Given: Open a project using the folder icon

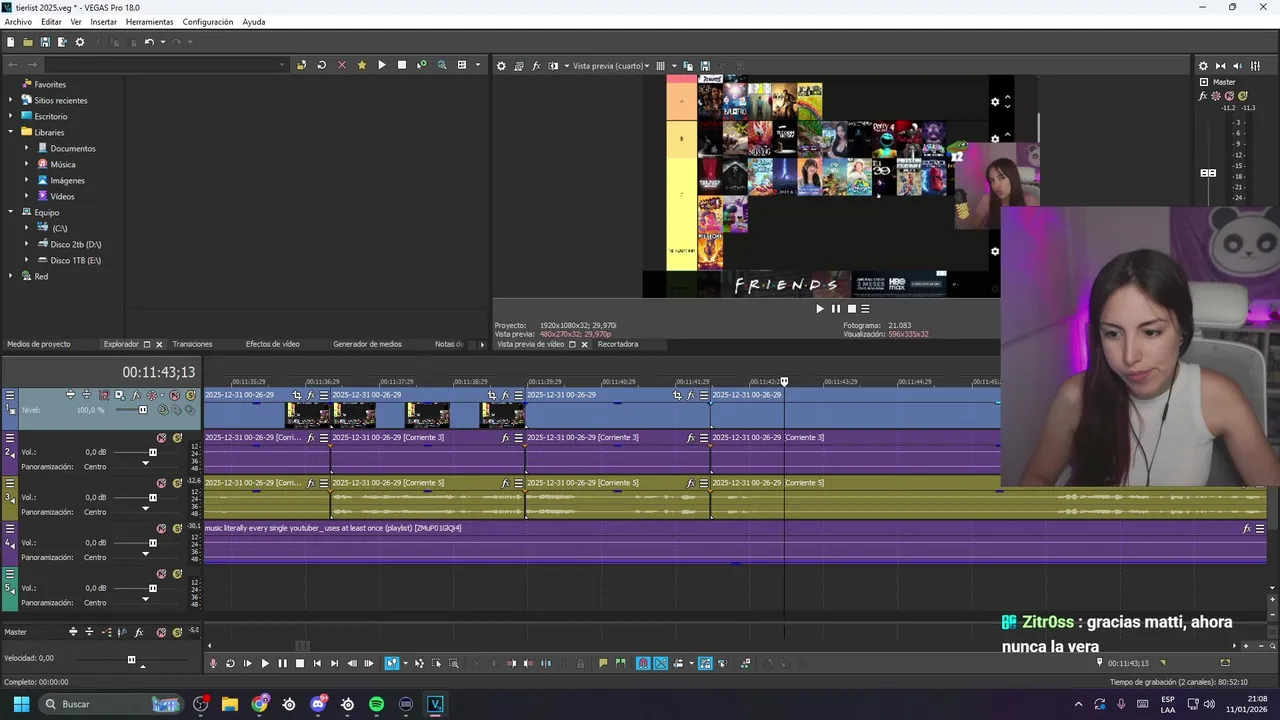Looking at the screenshot, I should [x=28, y=42].
